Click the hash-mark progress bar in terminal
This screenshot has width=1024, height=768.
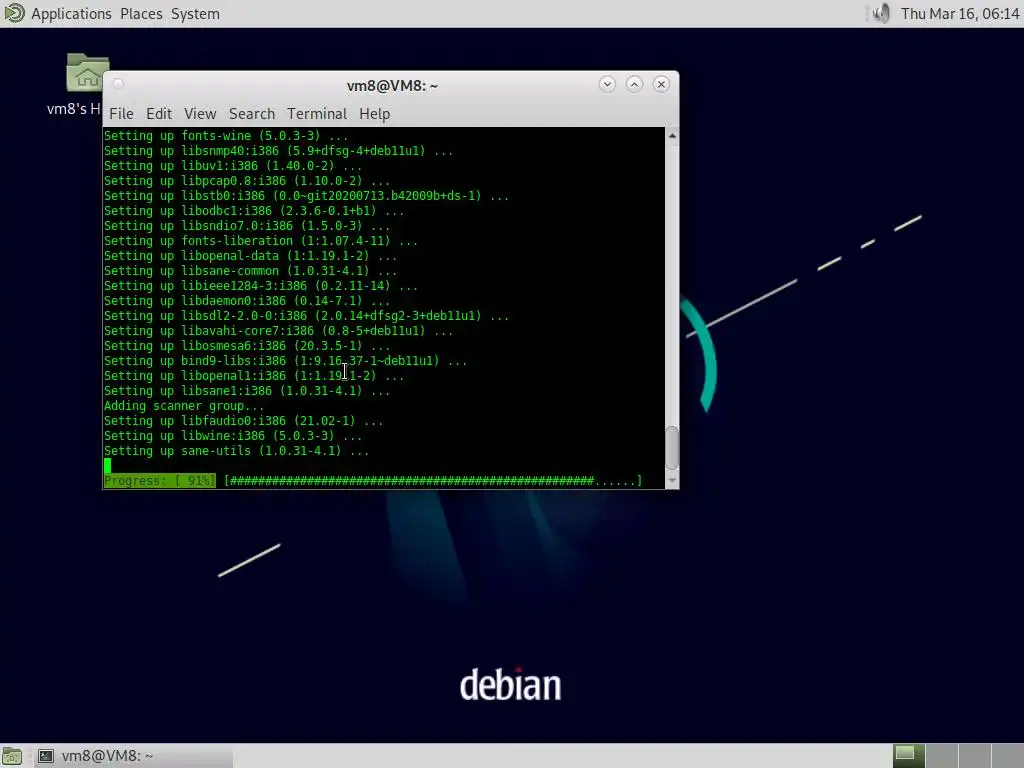(433, 481)
